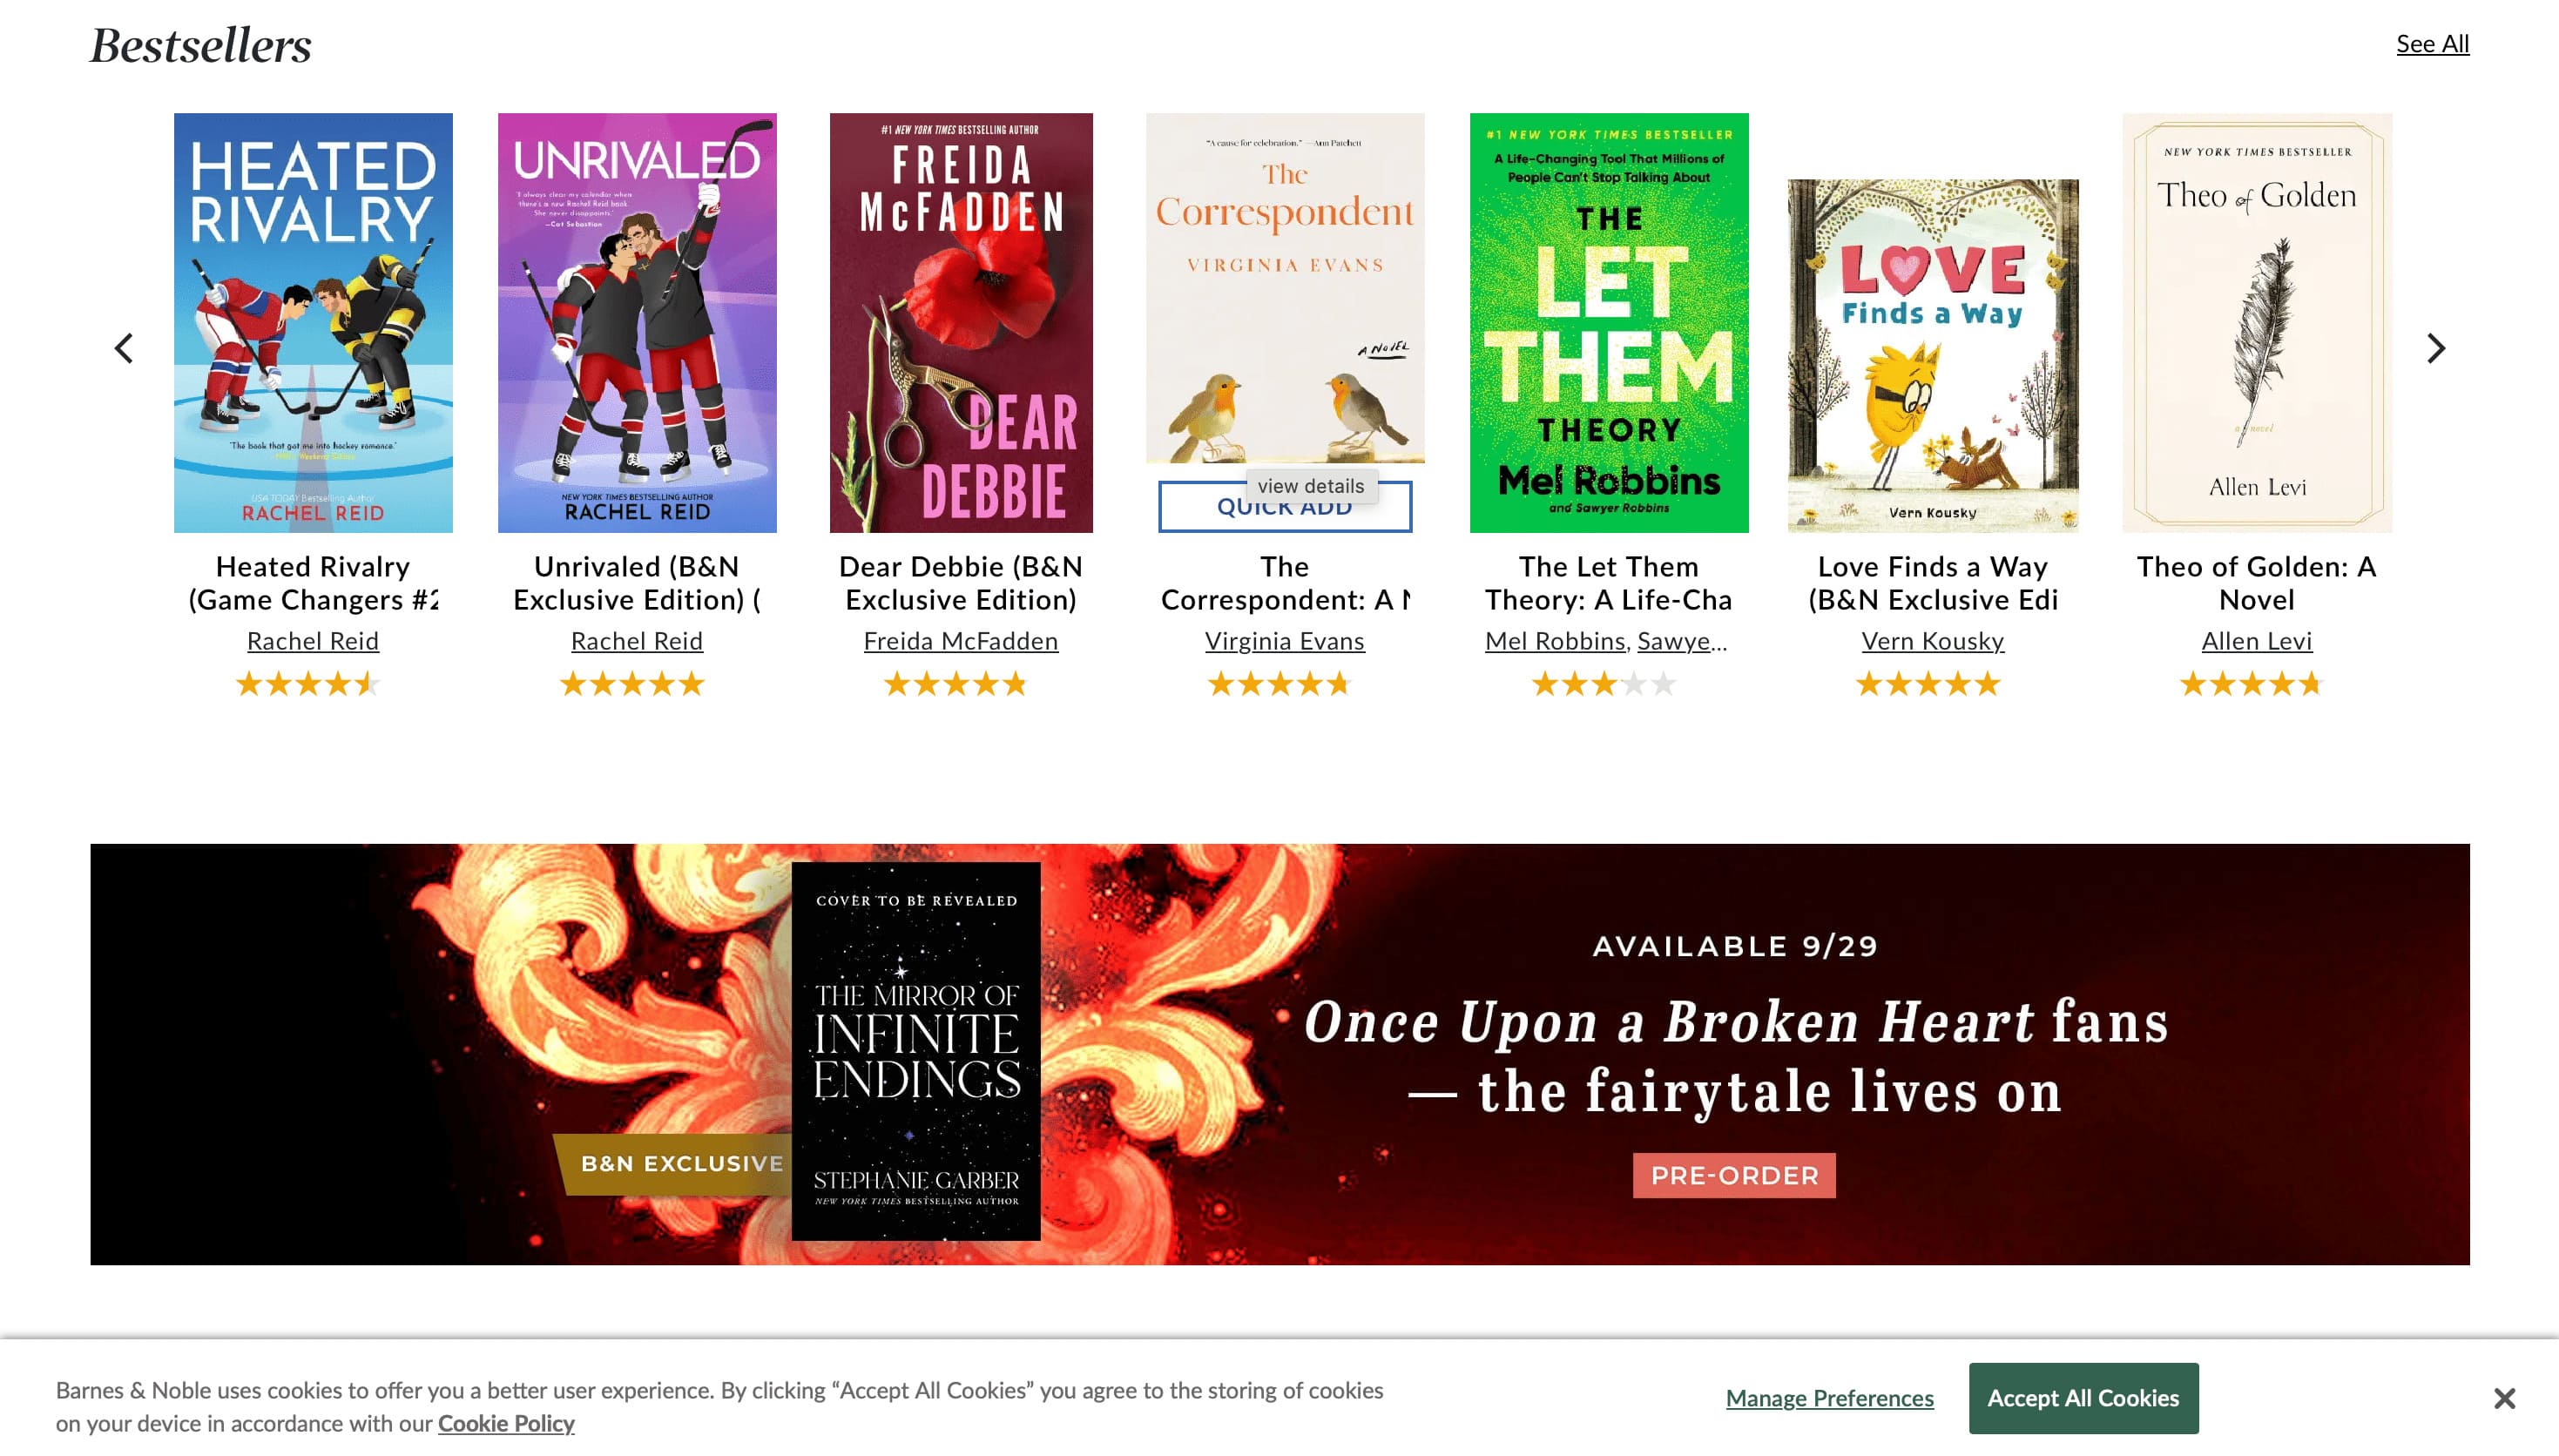This screenshot has height=1456, width=2559.
Task: Open author link Virginia Evans
Action: [x=1284, y=641]
